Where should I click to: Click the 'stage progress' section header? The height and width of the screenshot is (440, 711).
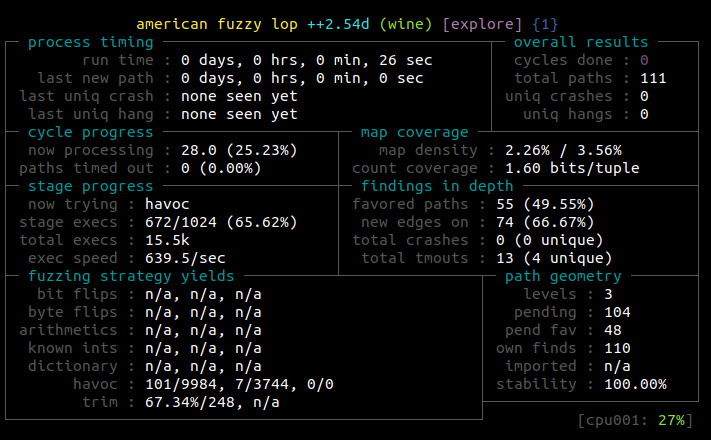[x=91, y=186]
